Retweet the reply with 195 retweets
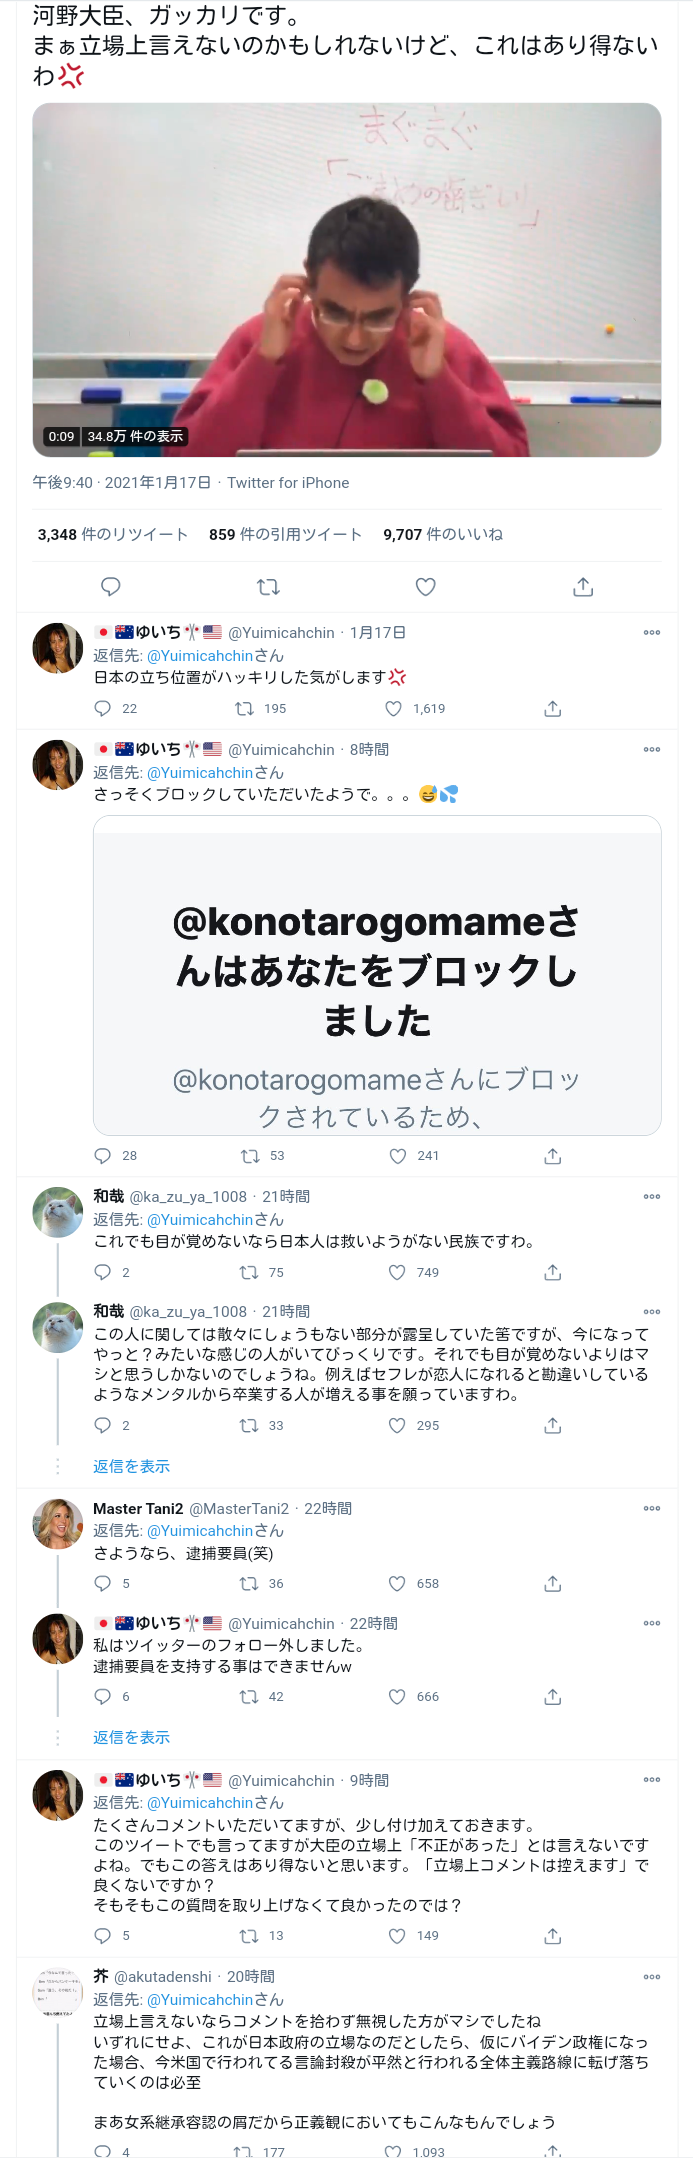This screenshot has height=2158, width=693. point(244,709)
